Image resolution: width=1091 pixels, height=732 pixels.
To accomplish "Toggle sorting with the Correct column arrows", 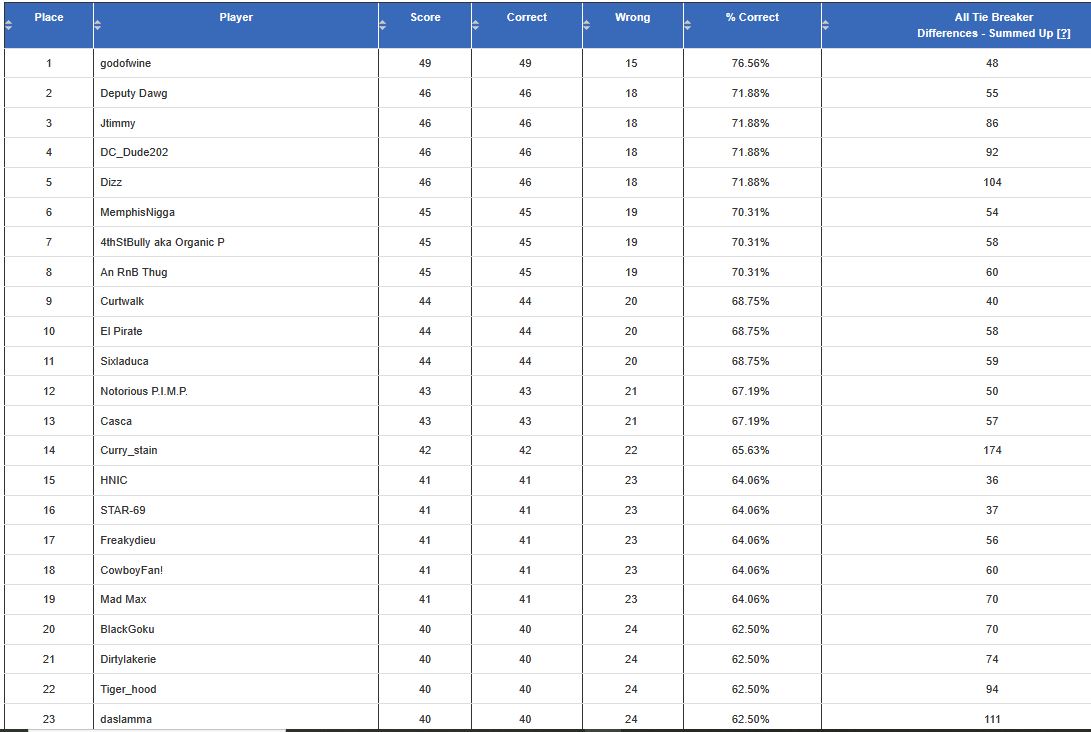I will pos(476,25).
